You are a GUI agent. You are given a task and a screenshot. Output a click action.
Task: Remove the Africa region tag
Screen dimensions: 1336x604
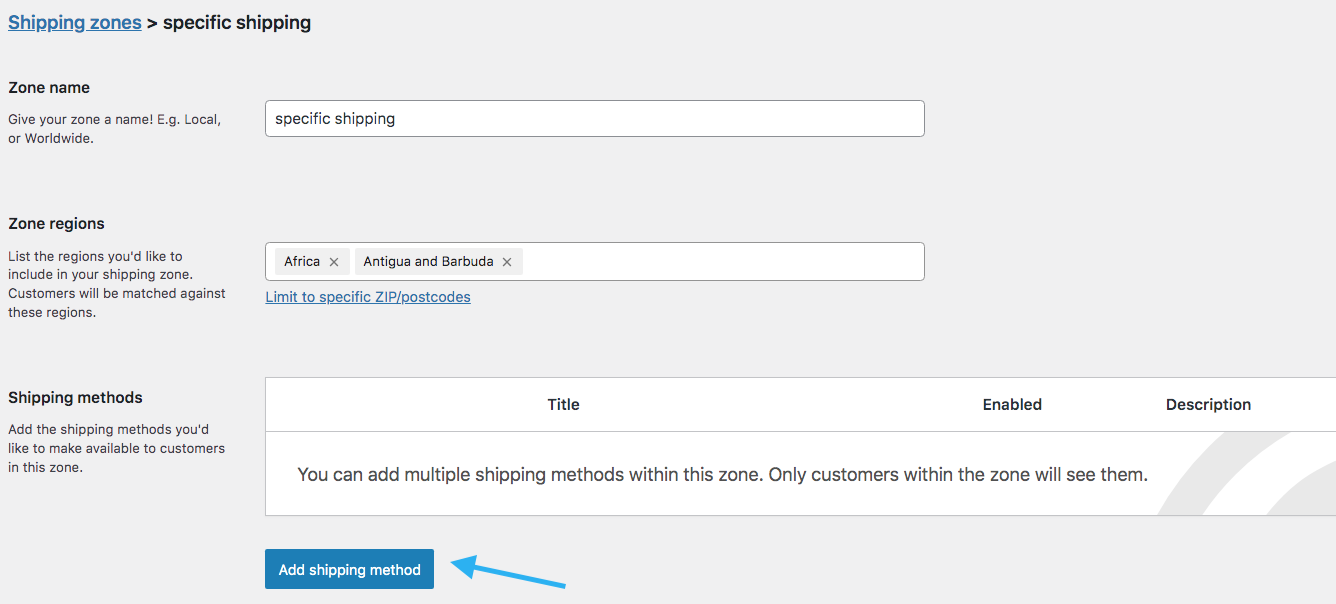[334, 262]
